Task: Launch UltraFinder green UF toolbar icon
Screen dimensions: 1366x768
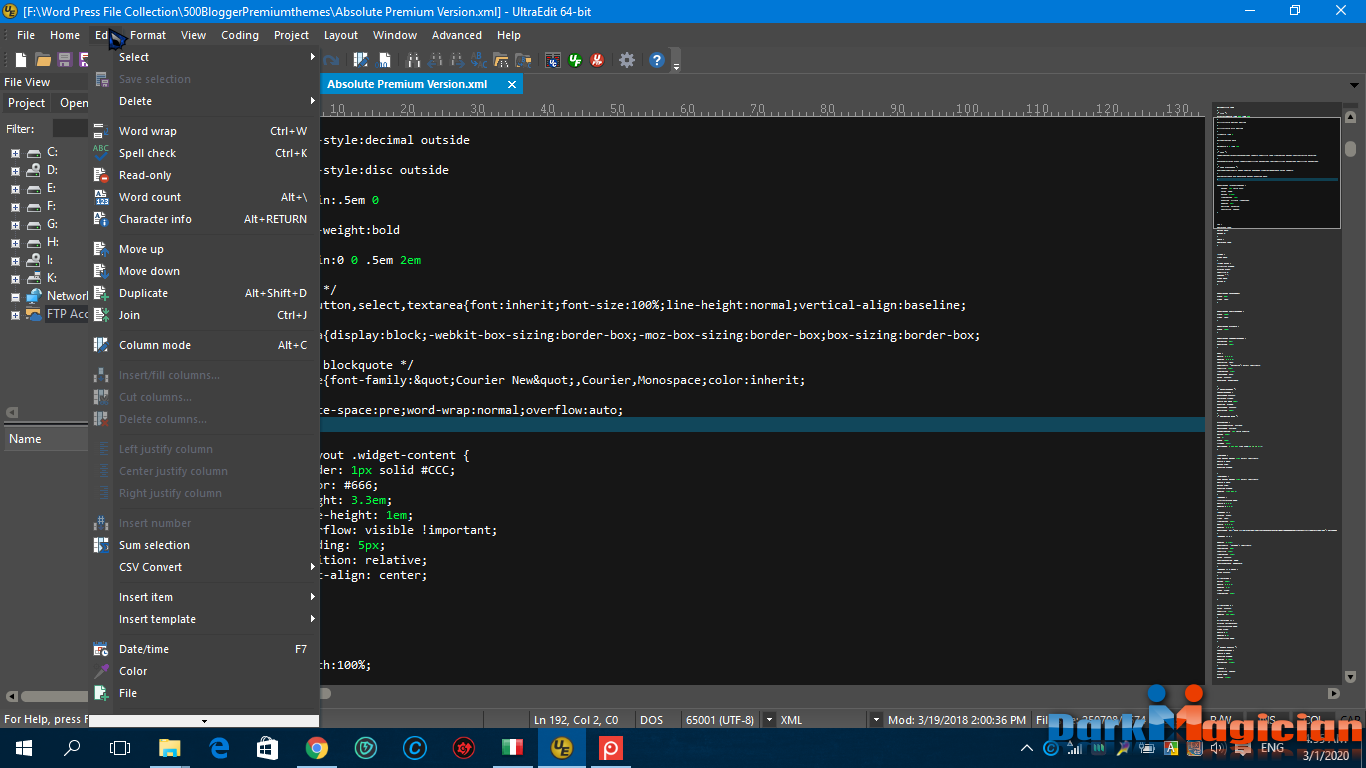Action: [x=575, y=60]
